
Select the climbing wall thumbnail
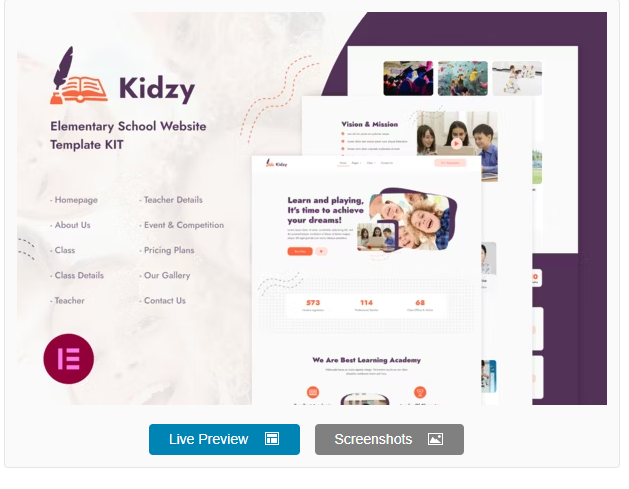pyautogui.click(x=463, y=78)
